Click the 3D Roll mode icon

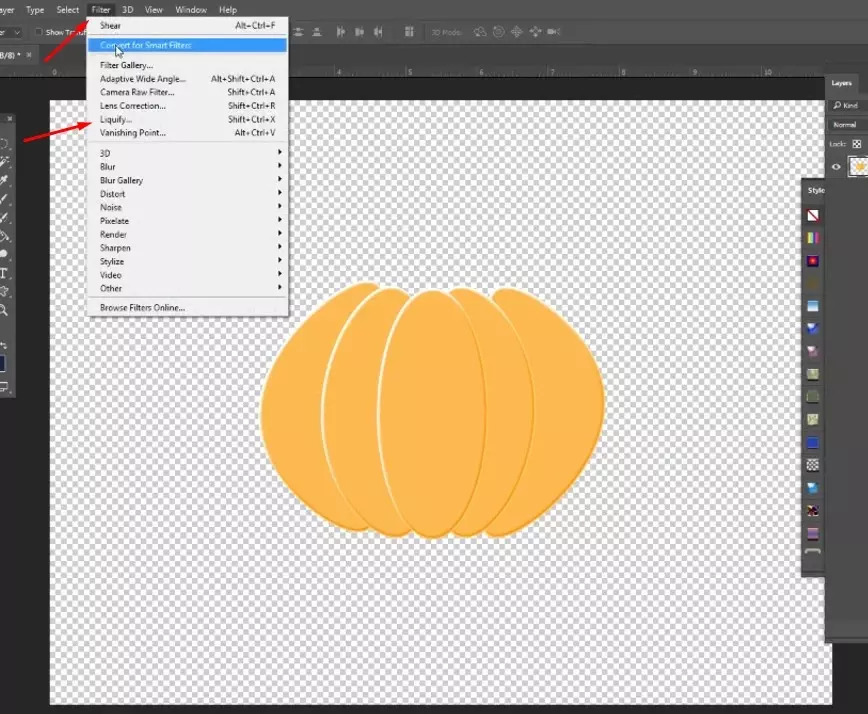499,32
